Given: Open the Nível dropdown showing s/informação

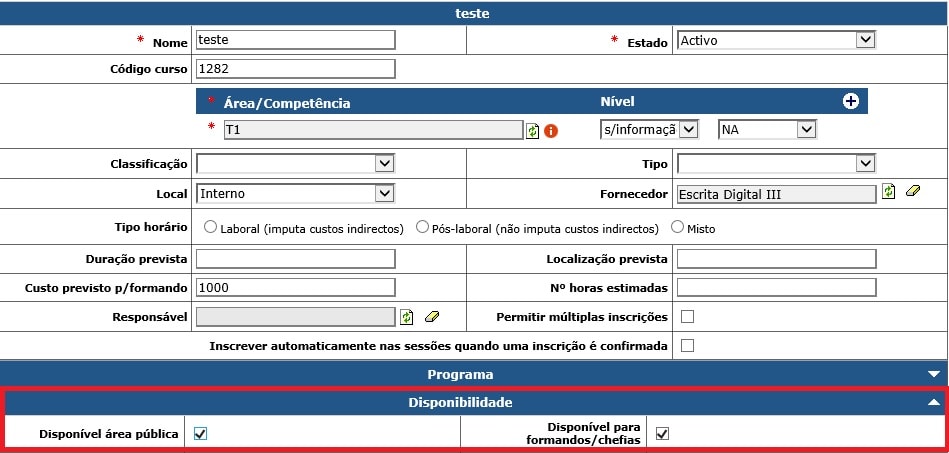Looking at the screenshot, I should tap(649, 130).
